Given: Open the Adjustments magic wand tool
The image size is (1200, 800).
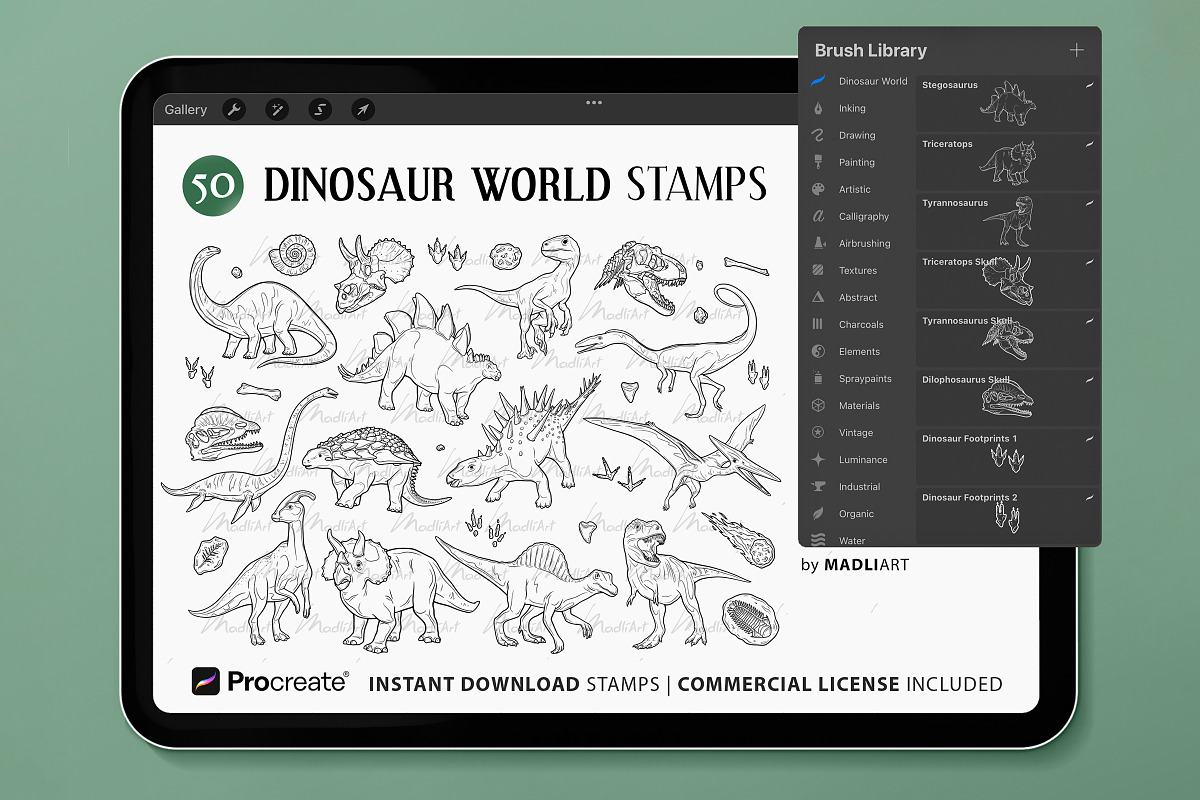Looking at the screenshot, I should pyautogui.click(x=277, y=110).
